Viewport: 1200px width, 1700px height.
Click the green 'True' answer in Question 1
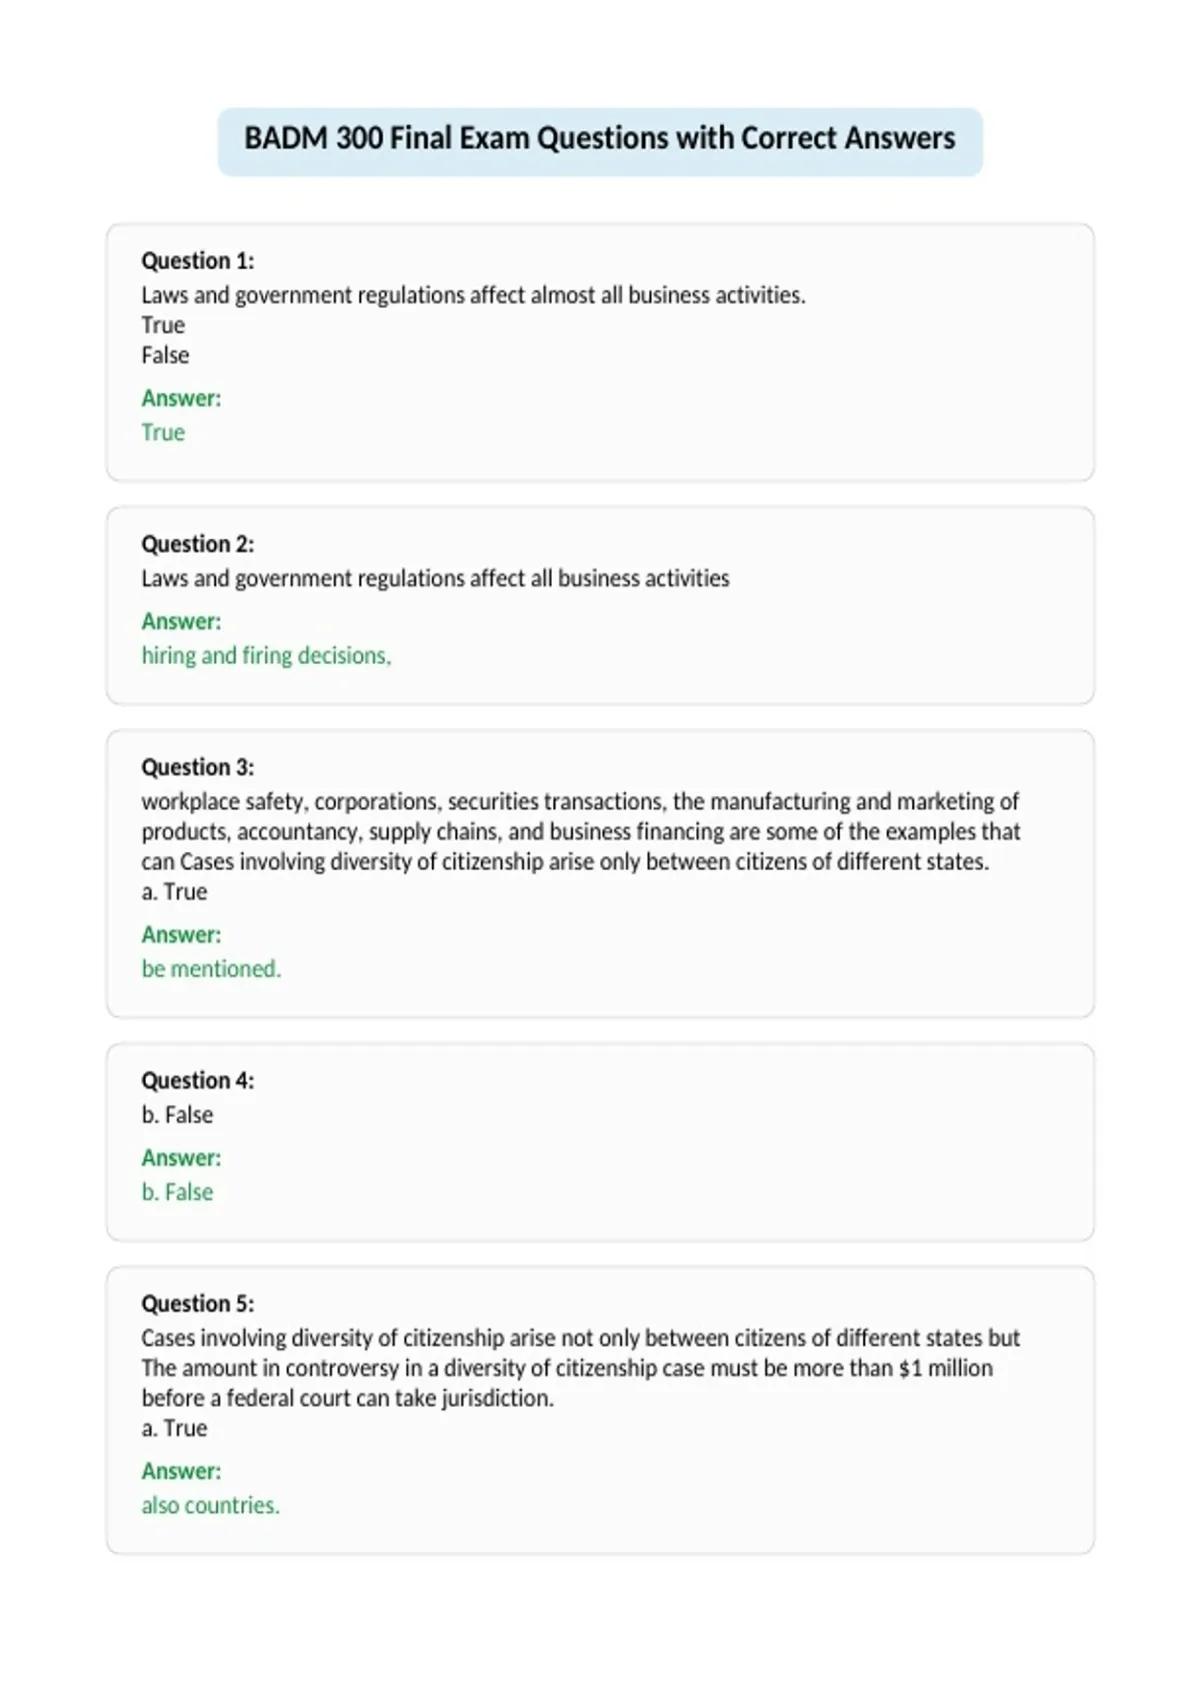(x=163, y=432)
